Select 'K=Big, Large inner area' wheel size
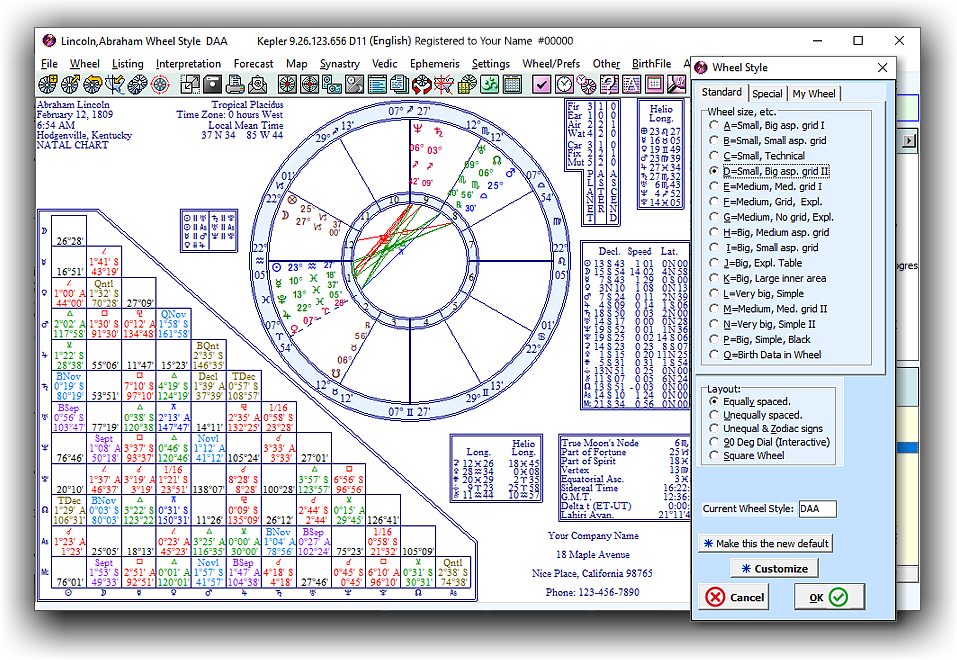The width and height of the screenshot is (957, 660). click(x=713, y=278)
